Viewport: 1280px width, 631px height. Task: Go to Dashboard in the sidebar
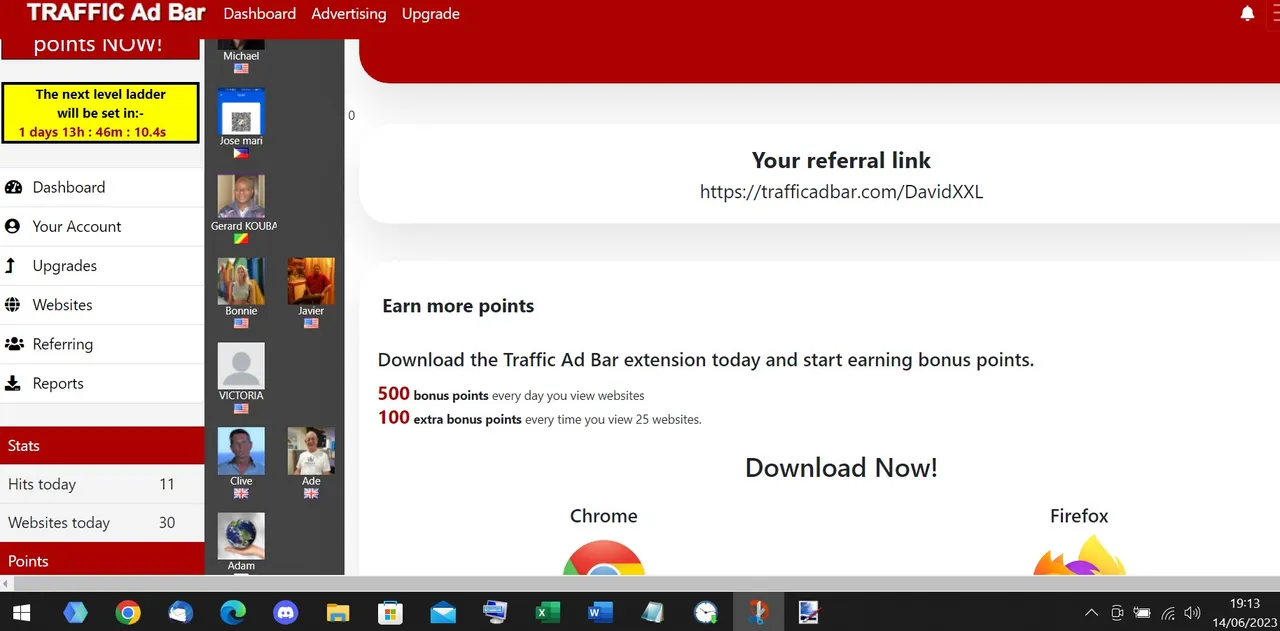[102, 187]
